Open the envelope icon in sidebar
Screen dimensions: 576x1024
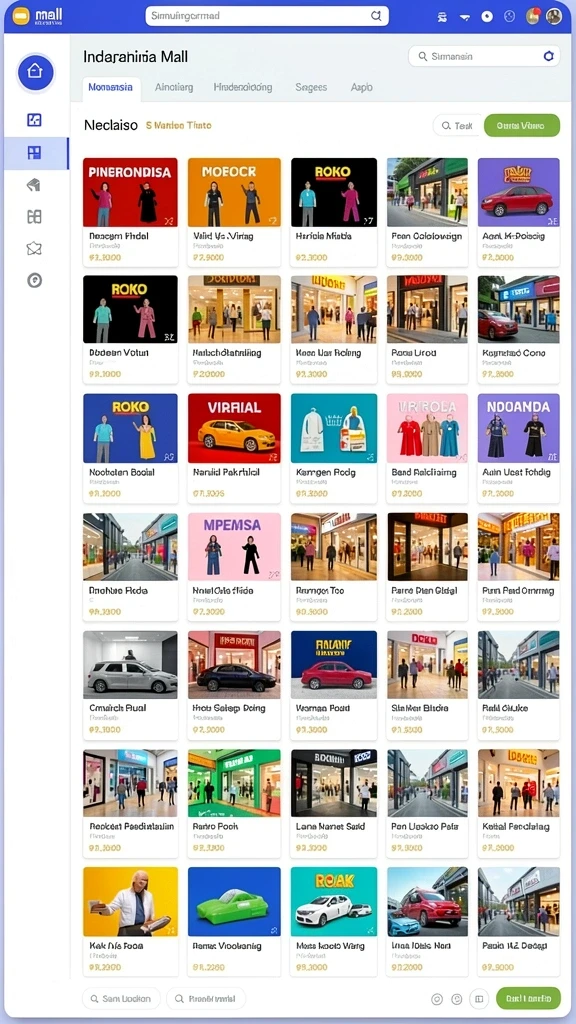click(35, 248)
